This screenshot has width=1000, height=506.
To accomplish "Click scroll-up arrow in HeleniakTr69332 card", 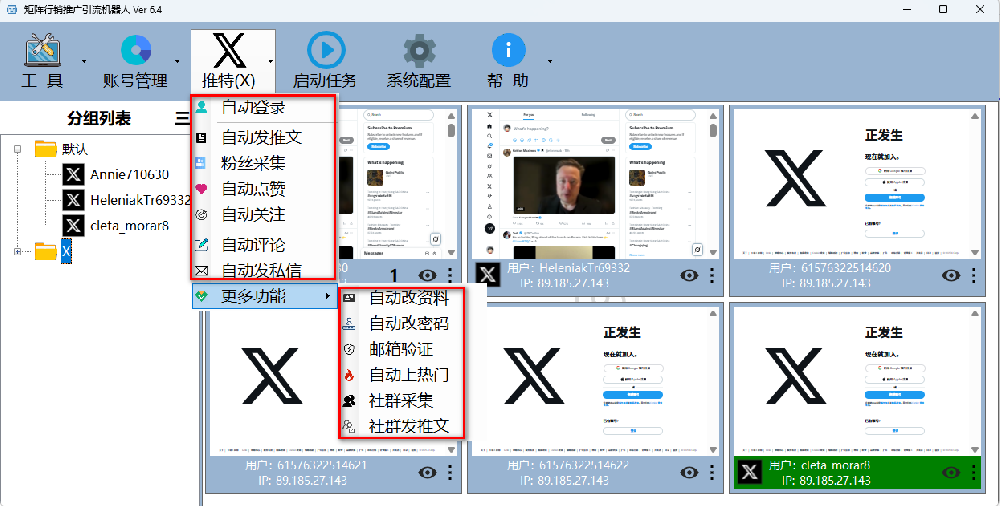I will [x=713, y=115].
